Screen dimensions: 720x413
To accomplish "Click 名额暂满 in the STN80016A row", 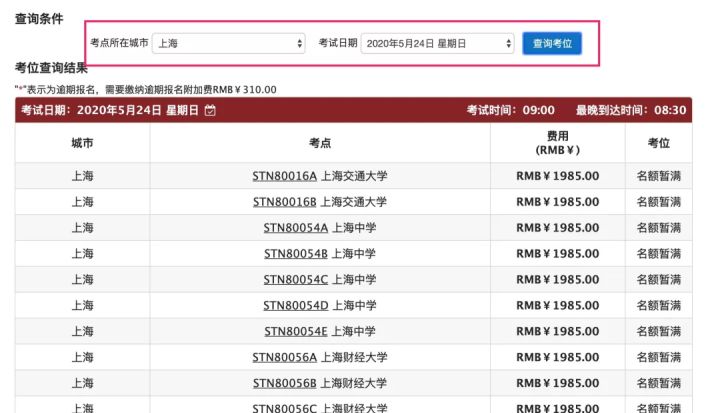I will pos(658,176).
